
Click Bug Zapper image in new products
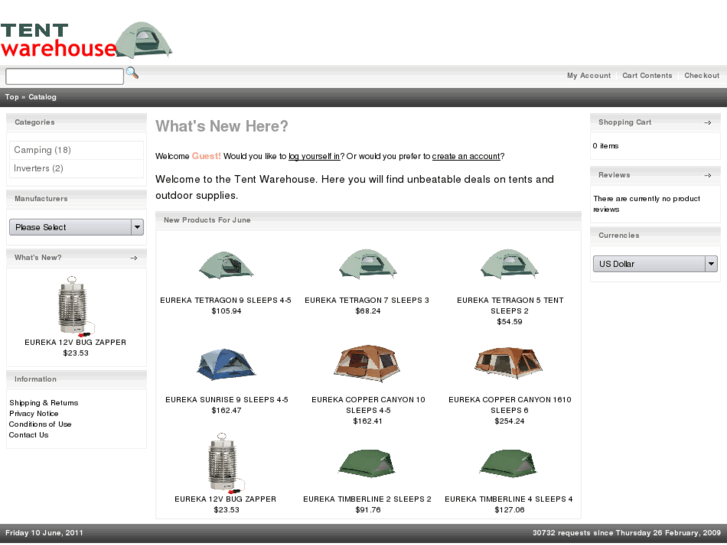226,463
